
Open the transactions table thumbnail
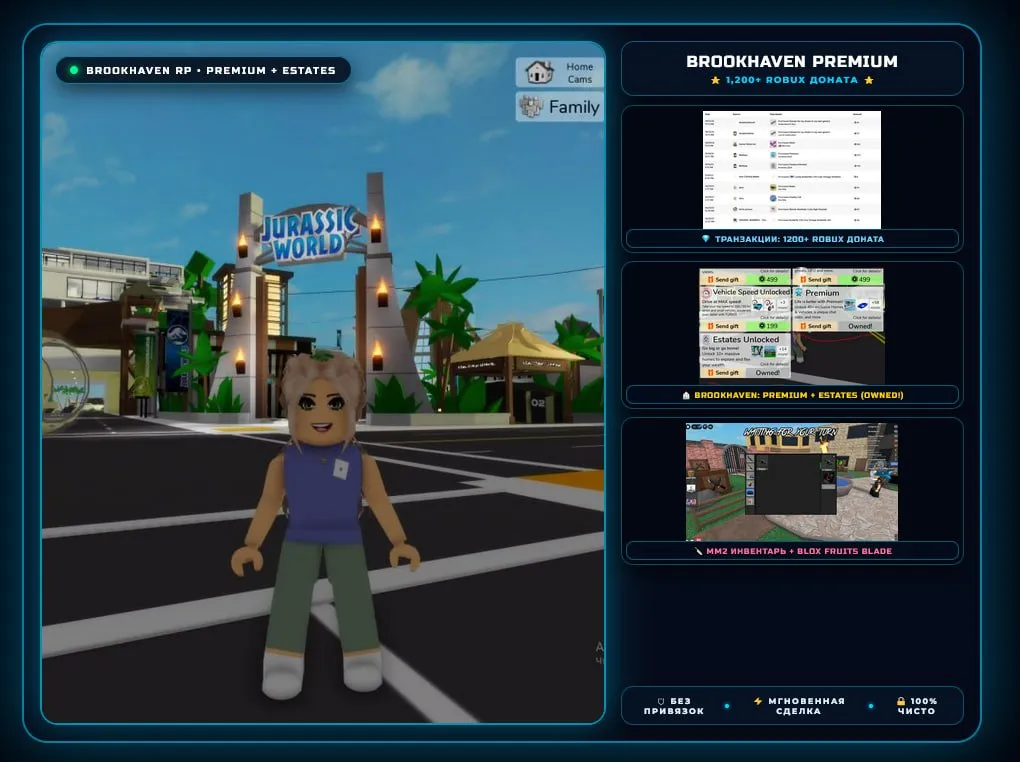click(792, 169)
